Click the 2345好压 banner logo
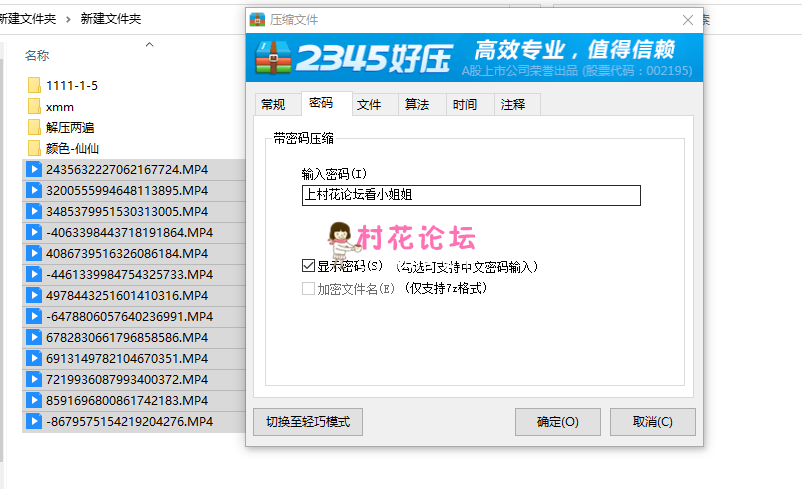The width and height of the screenshot is (802, 489). coord(354,57)
